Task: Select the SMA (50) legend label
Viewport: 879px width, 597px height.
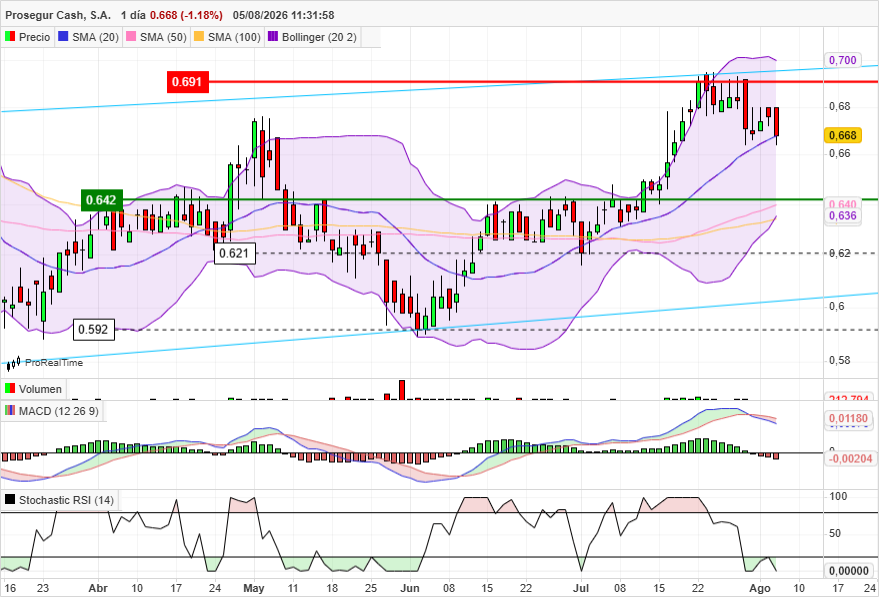Action: pos(163,37)
